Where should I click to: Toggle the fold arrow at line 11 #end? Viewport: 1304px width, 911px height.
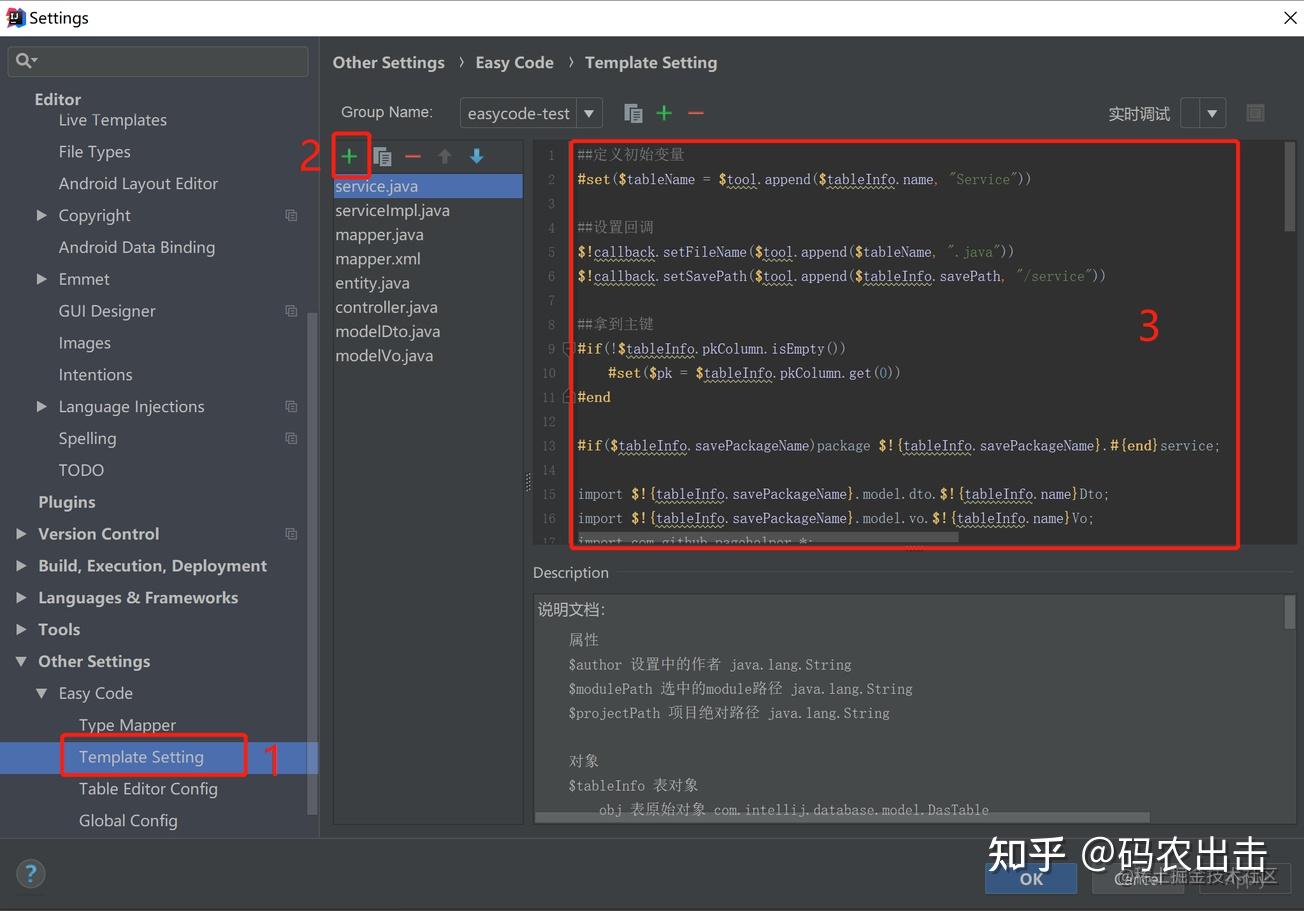(x=567, y=395)
